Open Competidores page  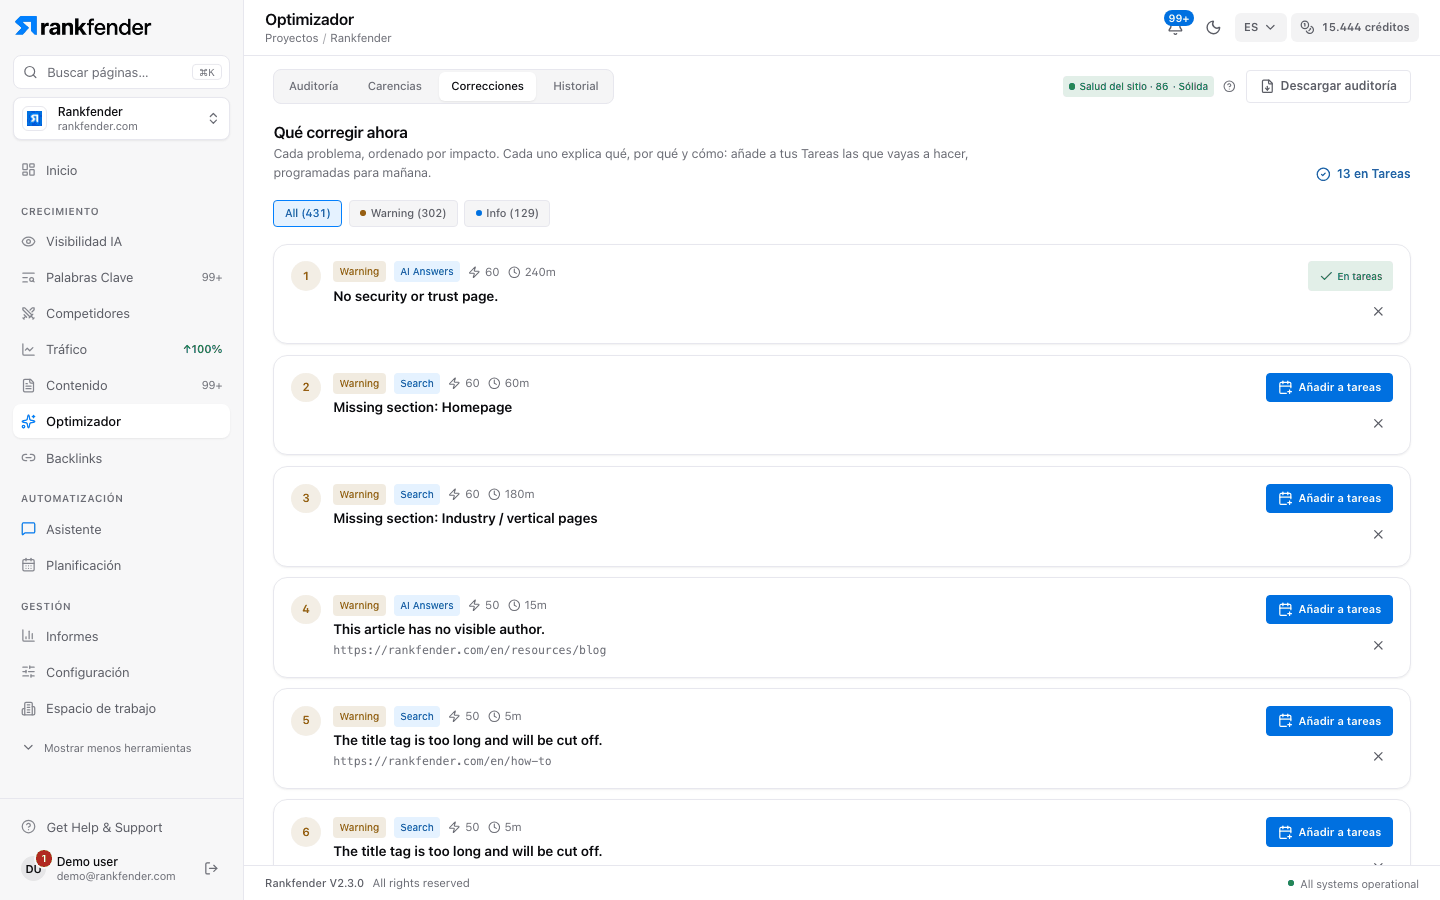121,313
